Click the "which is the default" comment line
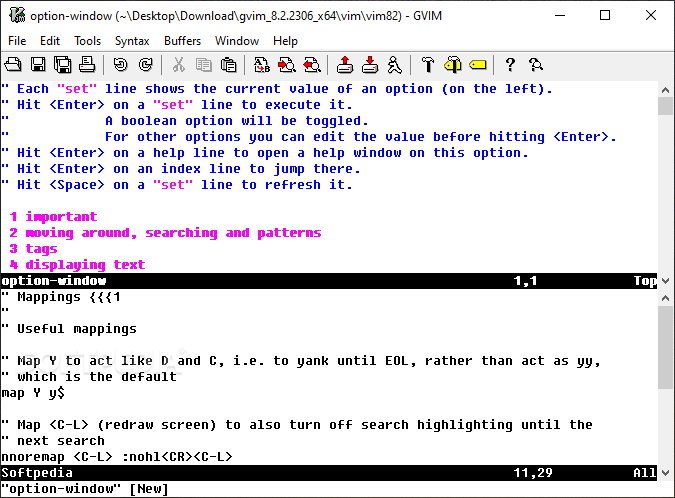675x498 pixels. (x=89, y=377)
